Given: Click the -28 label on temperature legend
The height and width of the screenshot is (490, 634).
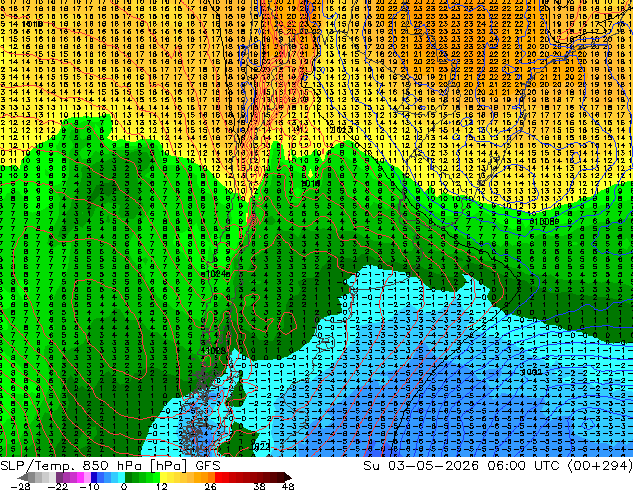Looking at the screenshot, I should 21,486.
